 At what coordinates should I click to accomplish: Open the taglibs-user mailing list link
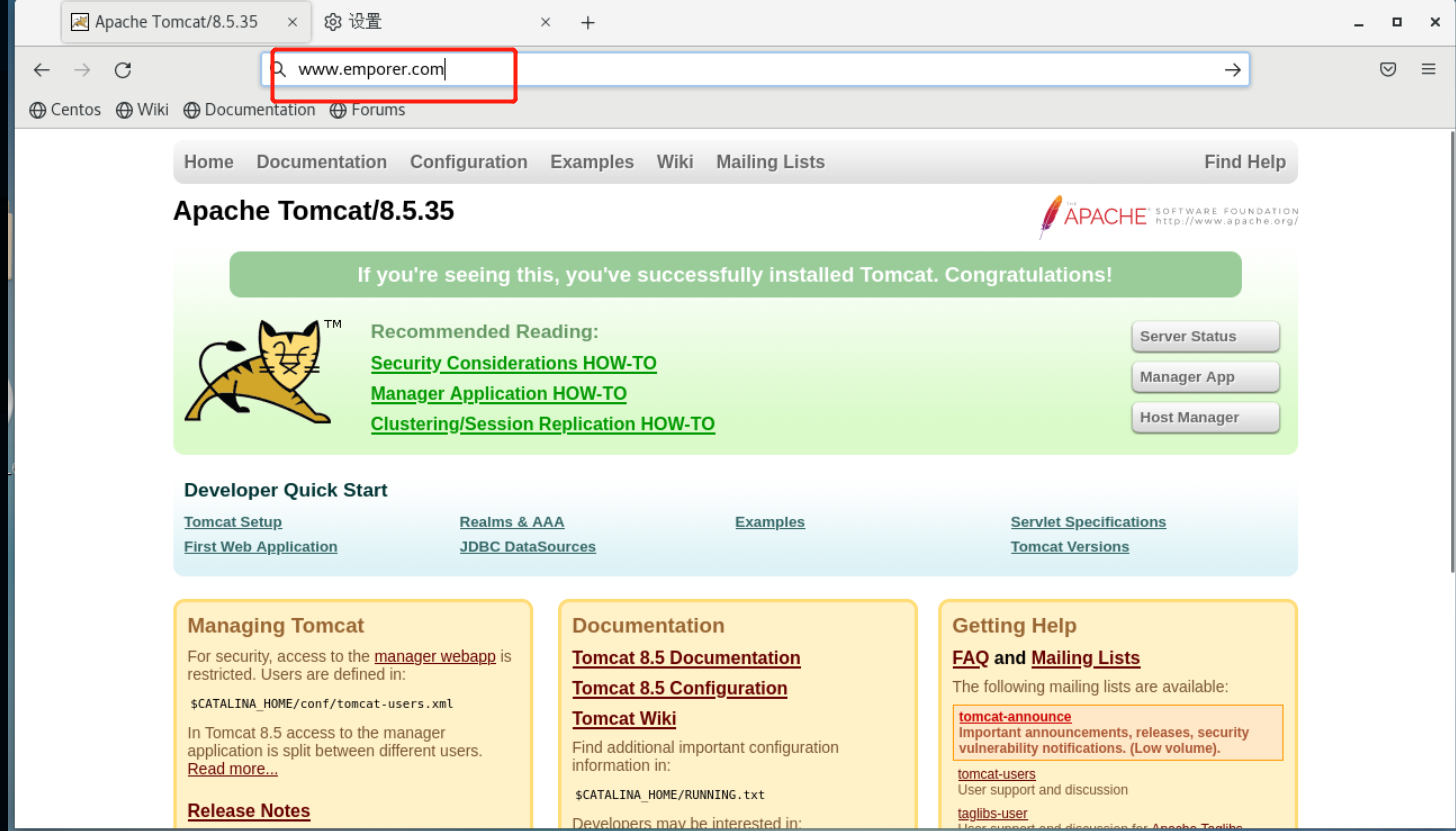(x=993, y=814)
